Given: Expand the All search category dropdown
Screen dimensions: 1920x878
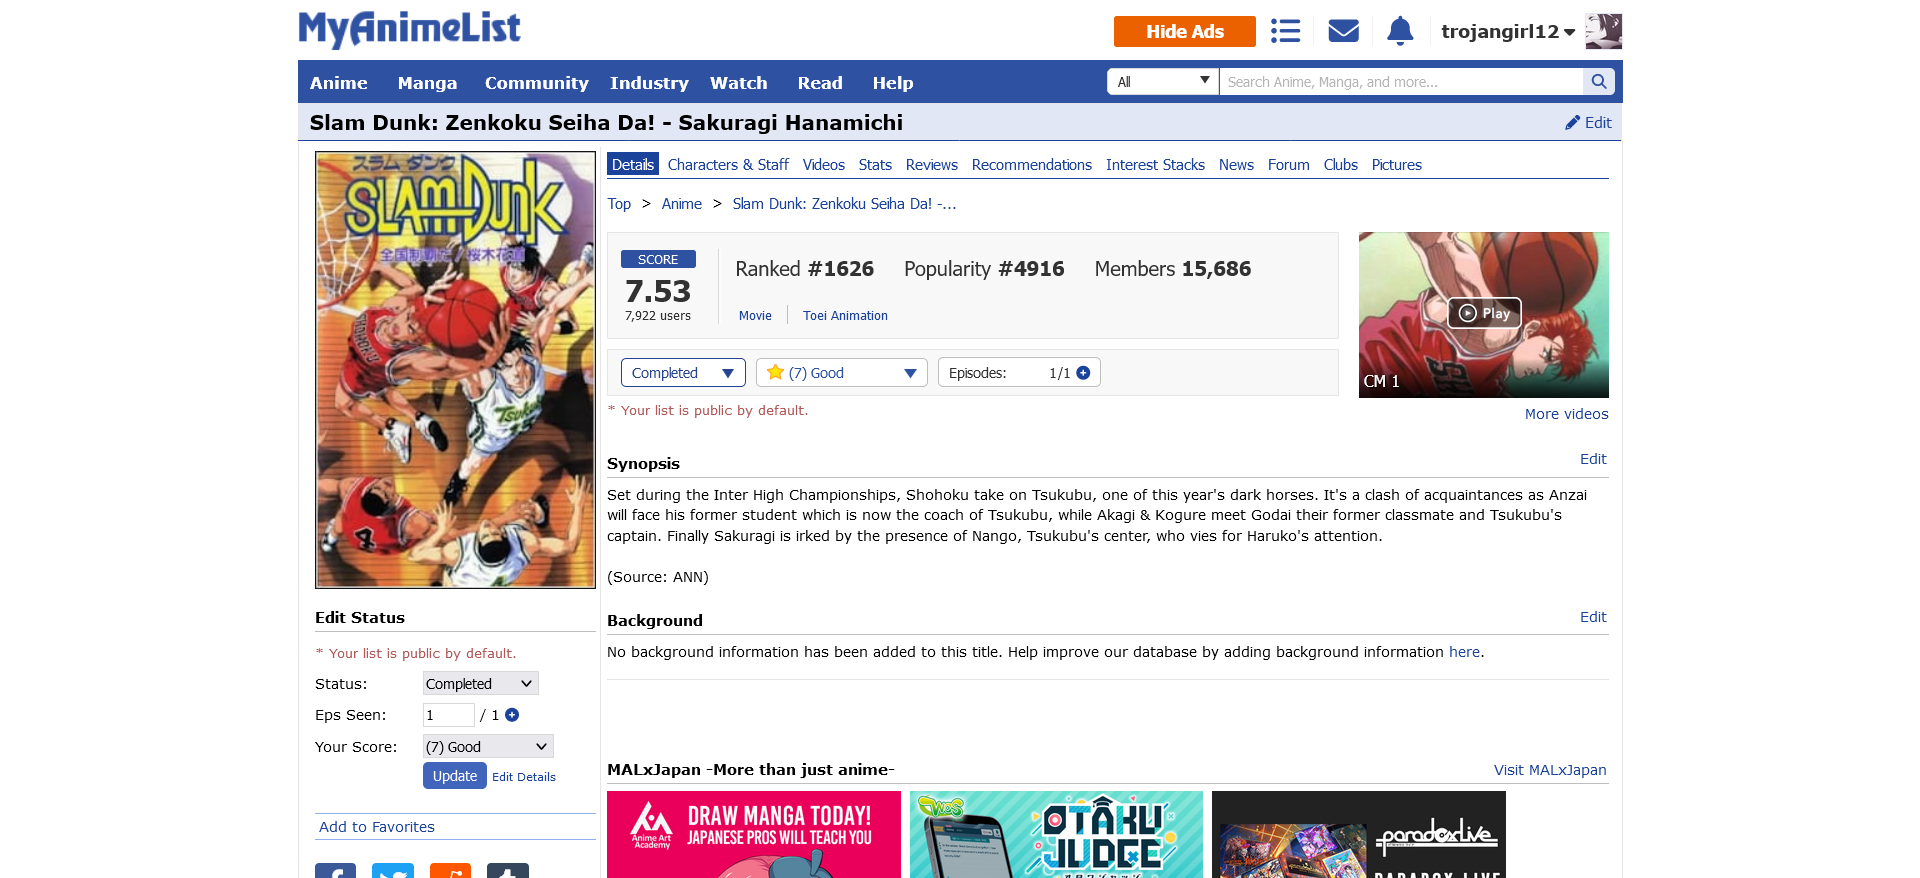Looking at the screenshot, I should tap(1163, 82).
